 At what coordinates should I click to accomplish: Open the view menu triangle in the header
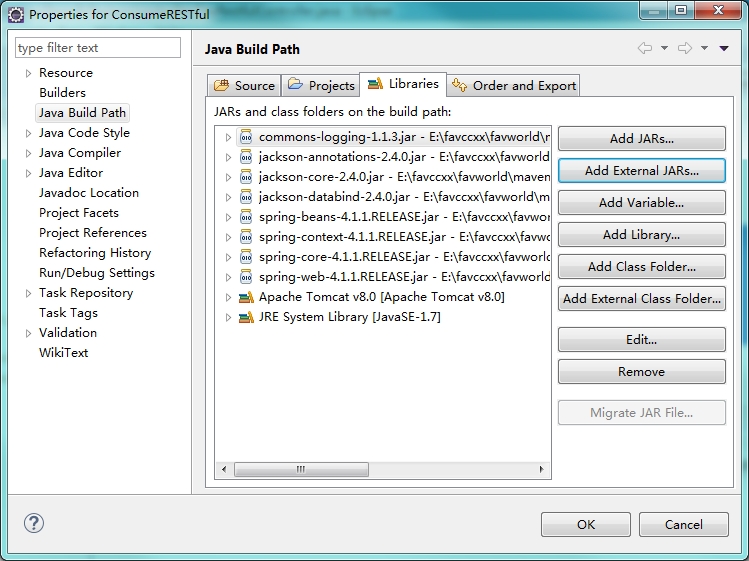(724, 48)
